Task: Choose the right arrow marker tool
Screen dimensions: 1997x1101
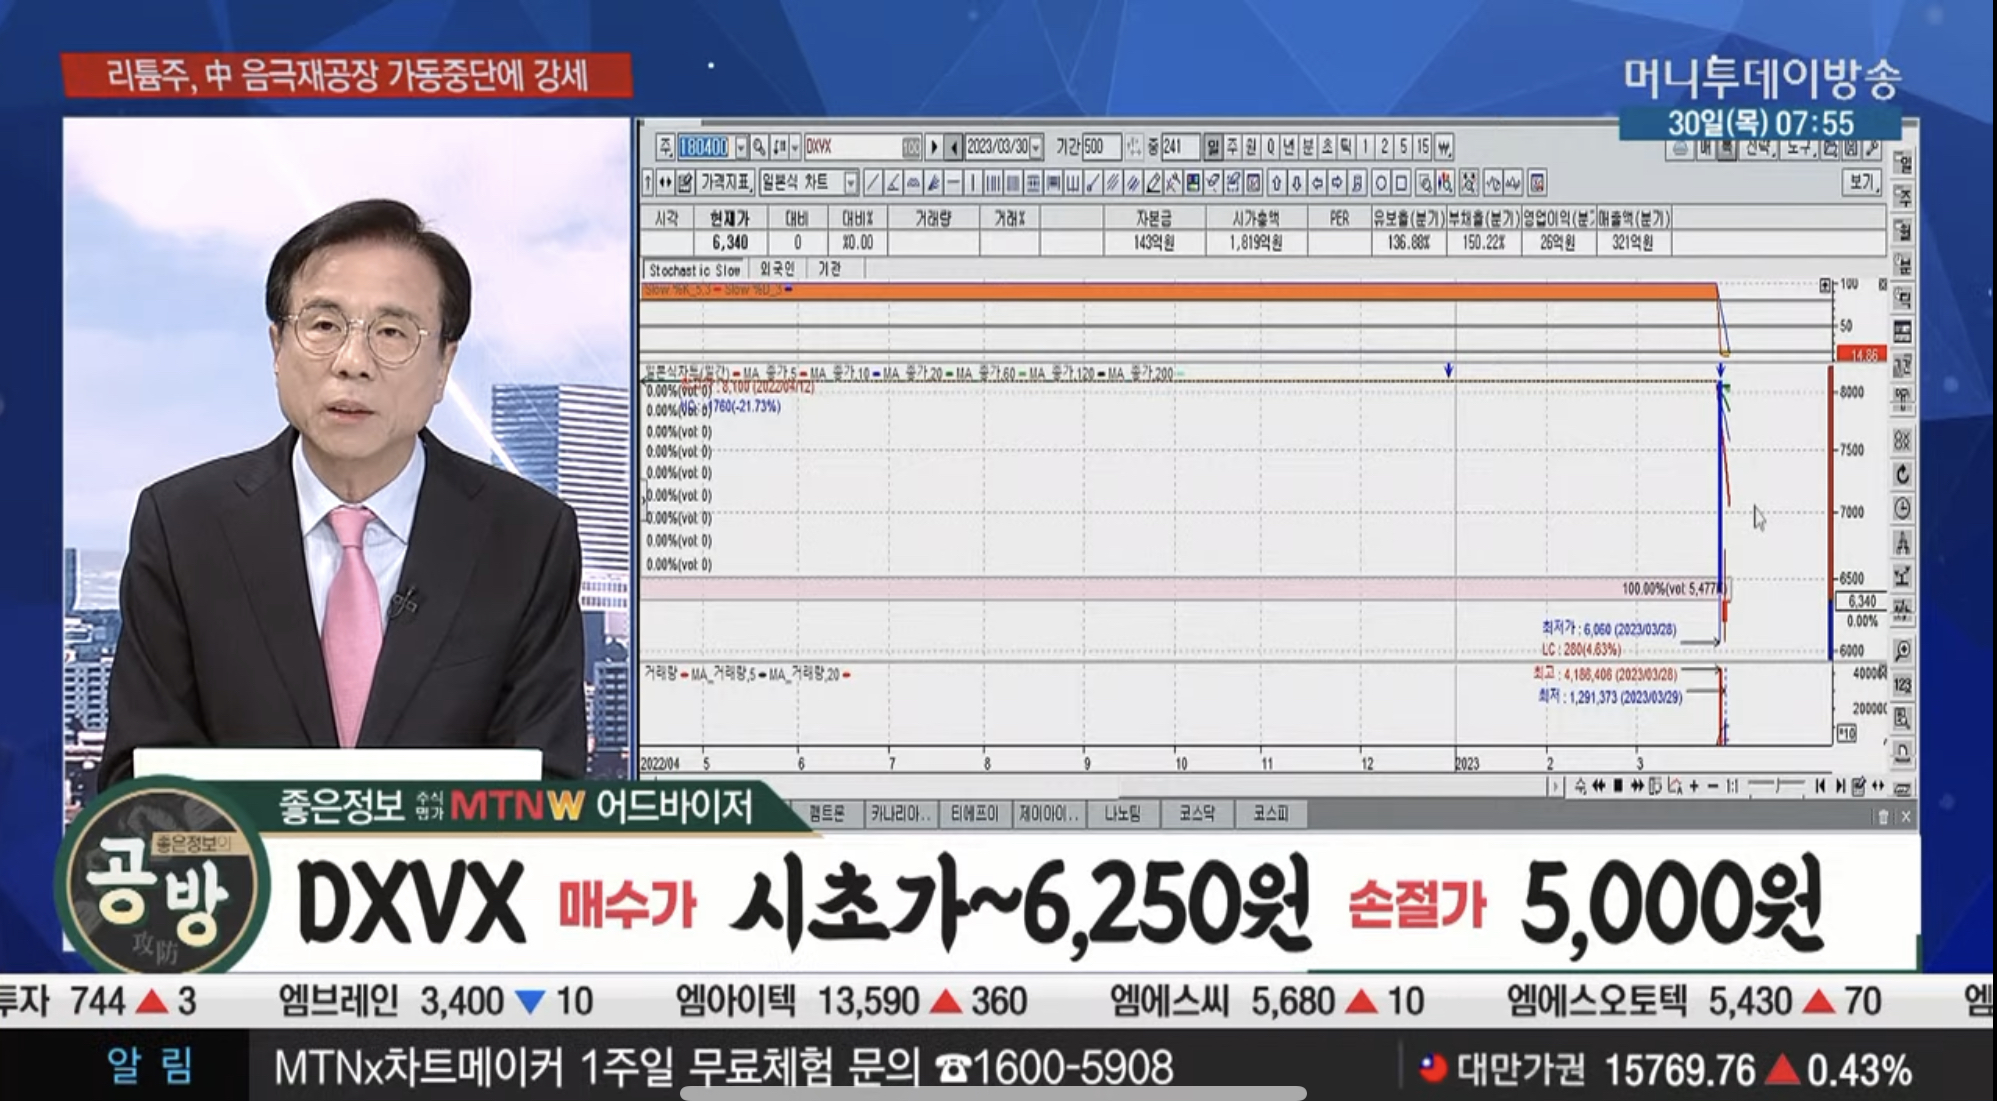Action: click(x=1337, y=183)
